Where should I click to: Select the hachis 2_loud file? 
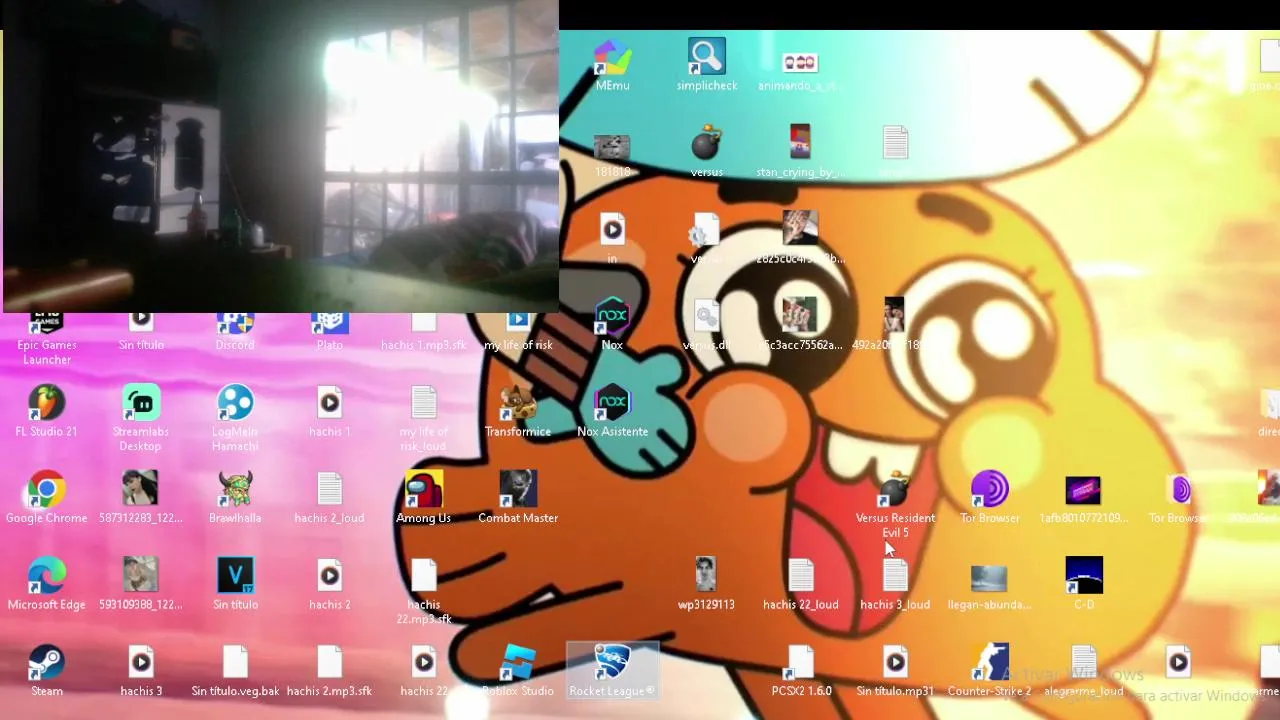329,498
